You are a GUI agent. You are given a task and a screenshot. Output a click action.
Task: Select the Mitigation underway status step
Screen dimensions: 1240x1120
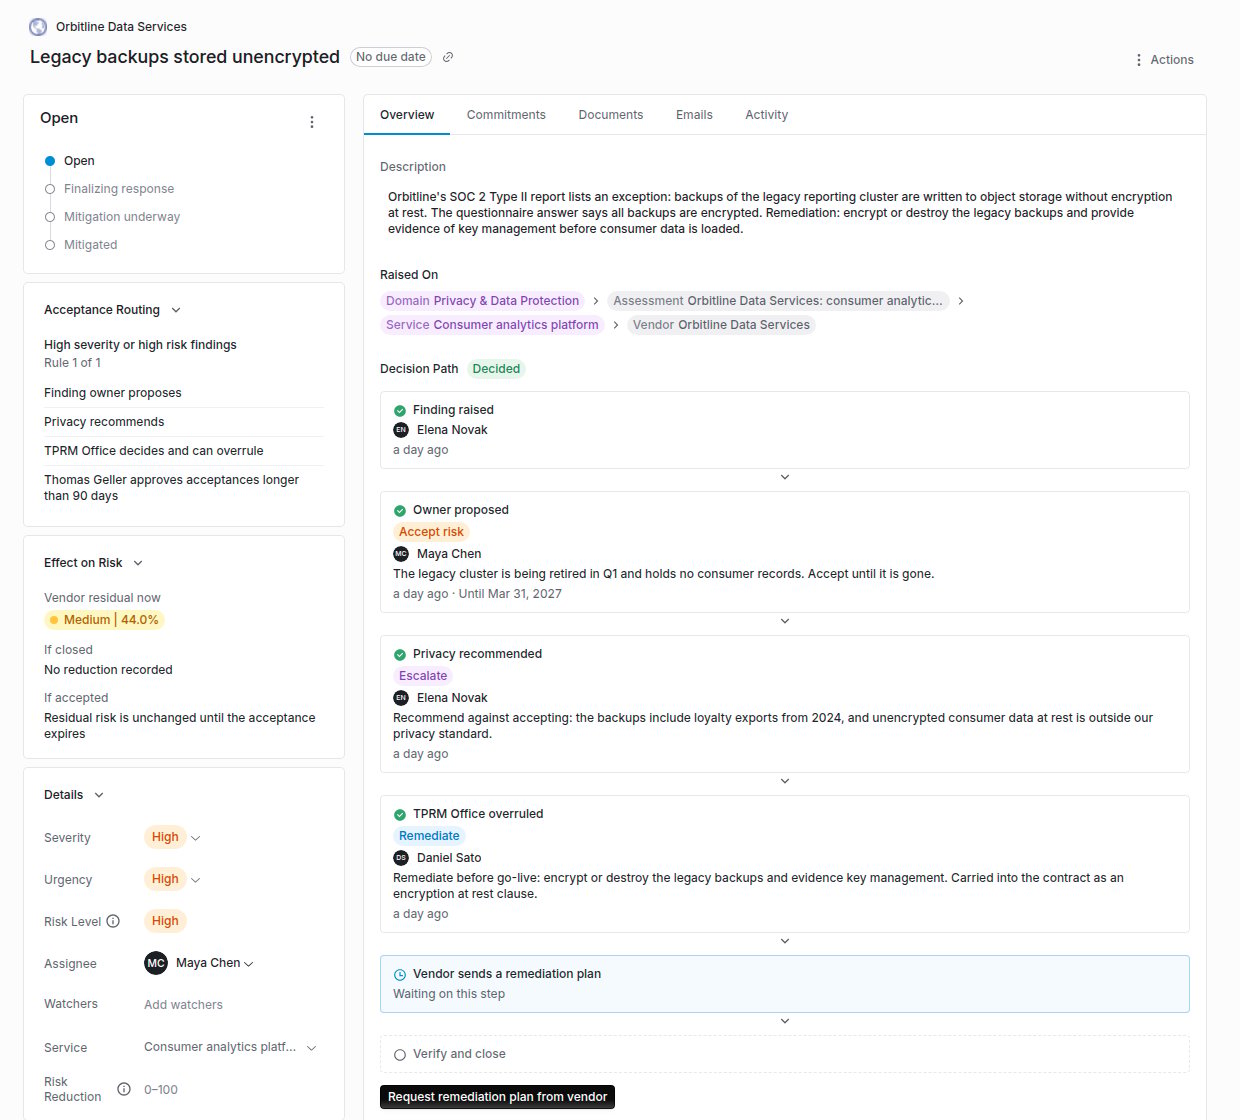[x=112, y=217]
